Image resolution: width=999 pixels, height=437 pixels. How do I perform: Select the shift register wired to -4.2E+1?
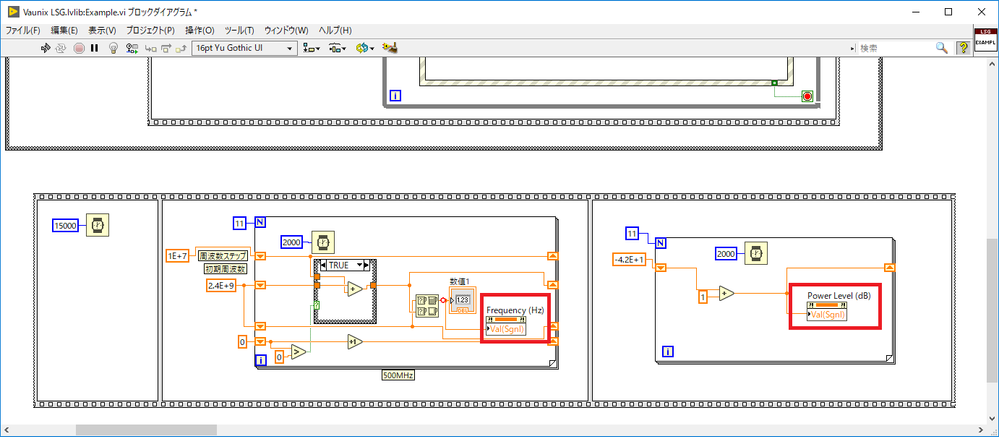coord(661,268)
